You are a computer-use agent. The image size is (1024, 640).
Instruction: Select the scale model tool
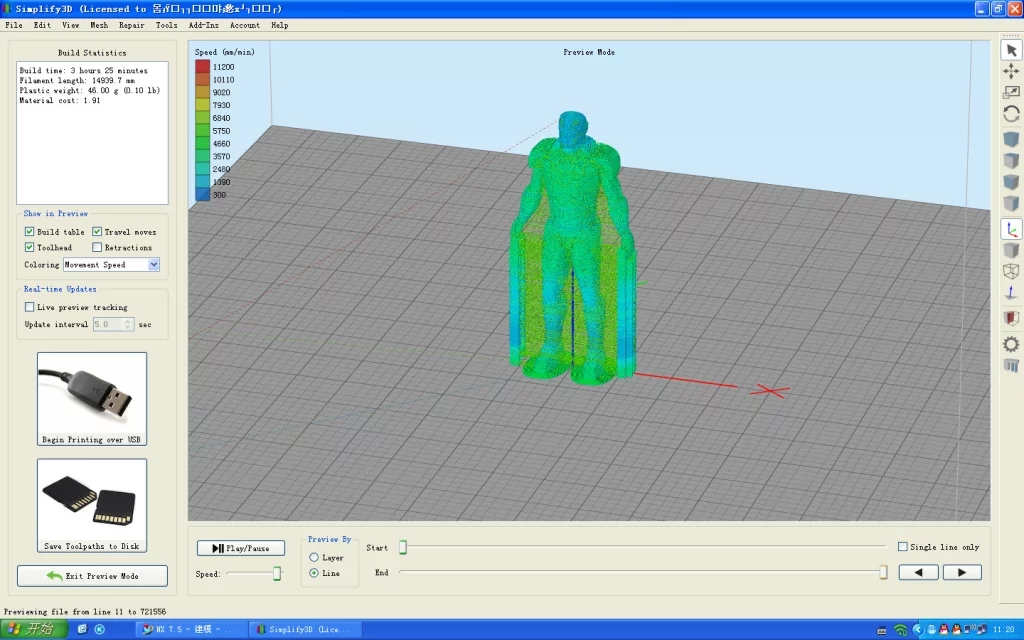[x=1011, y=92]
